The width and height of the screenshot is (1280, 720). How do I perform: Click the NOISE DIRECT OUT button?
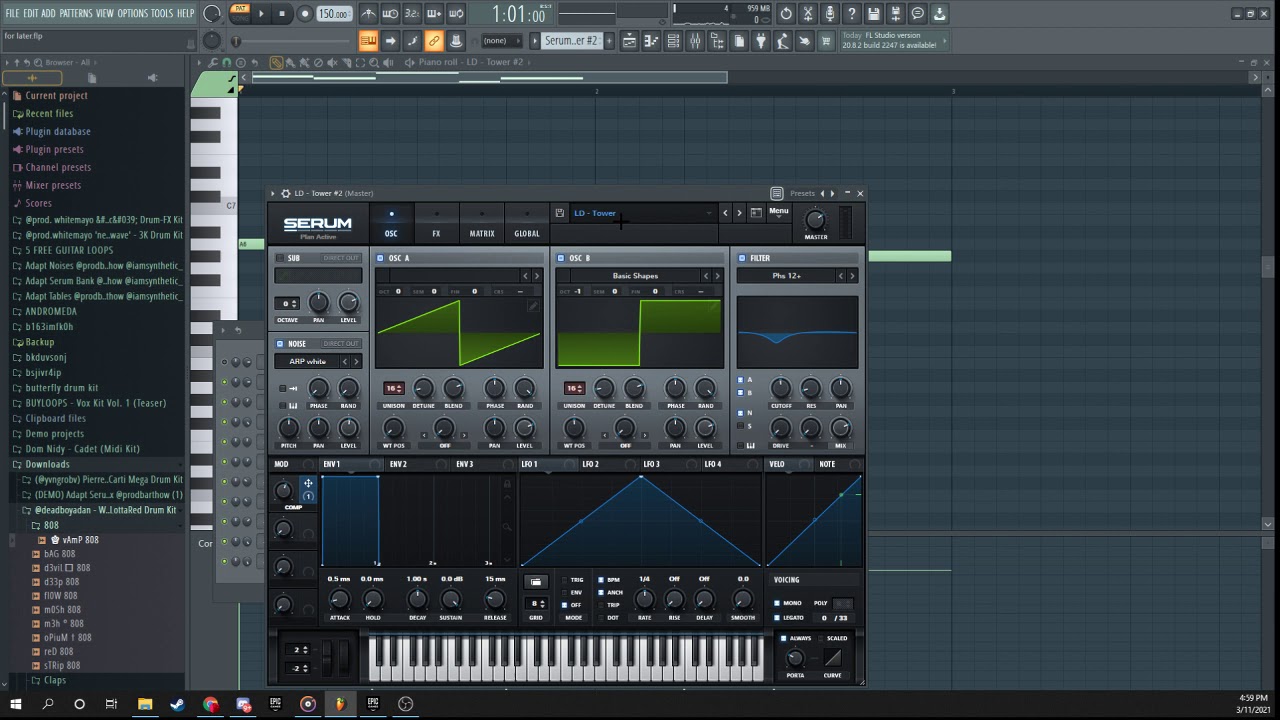click(340, 344)
